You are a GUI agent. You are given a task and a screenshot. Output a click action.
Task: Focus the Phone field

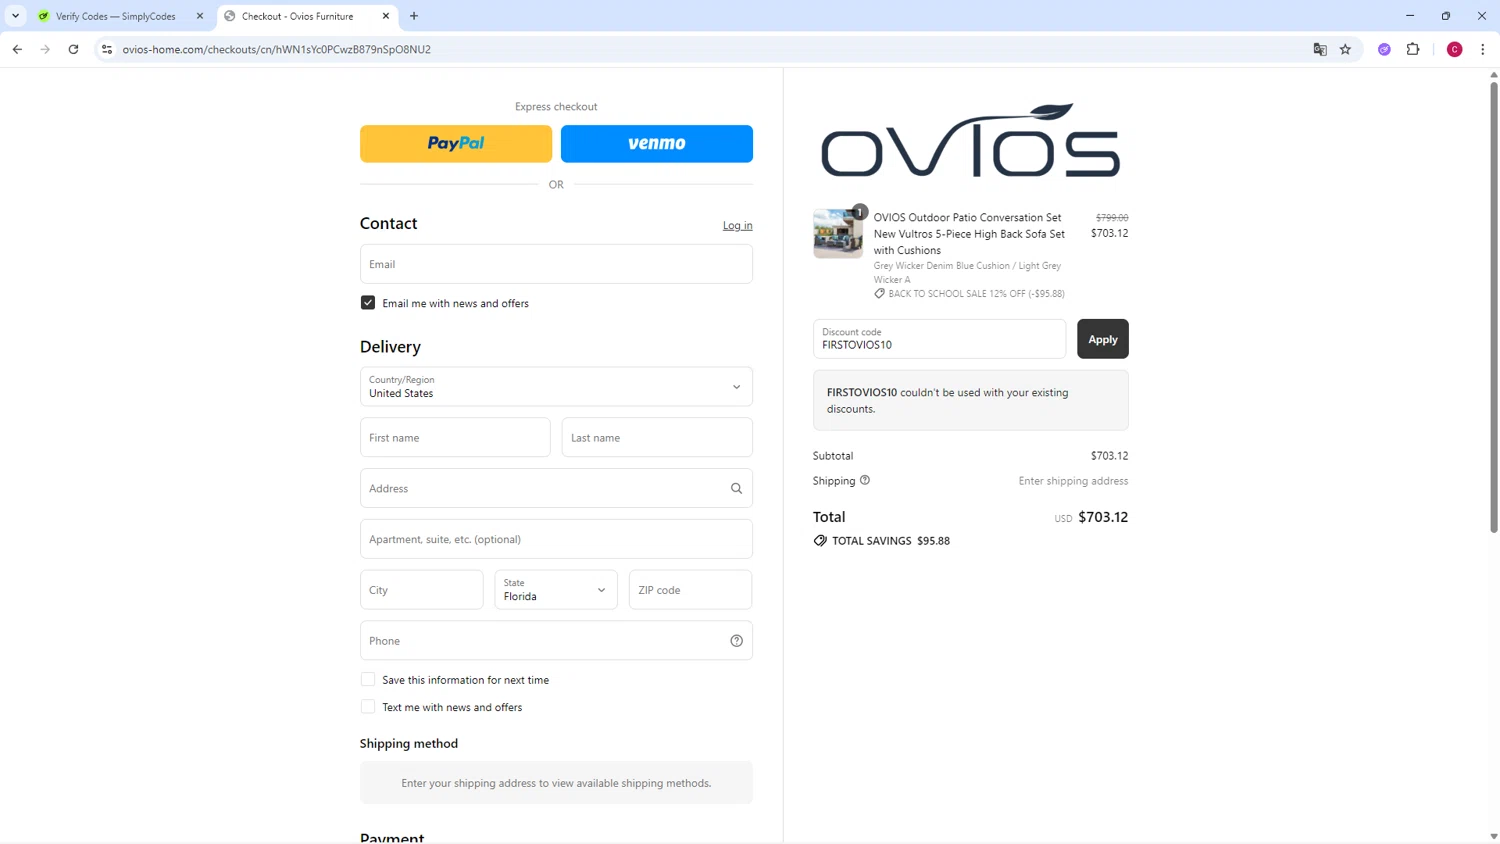[x=556, y=641]
